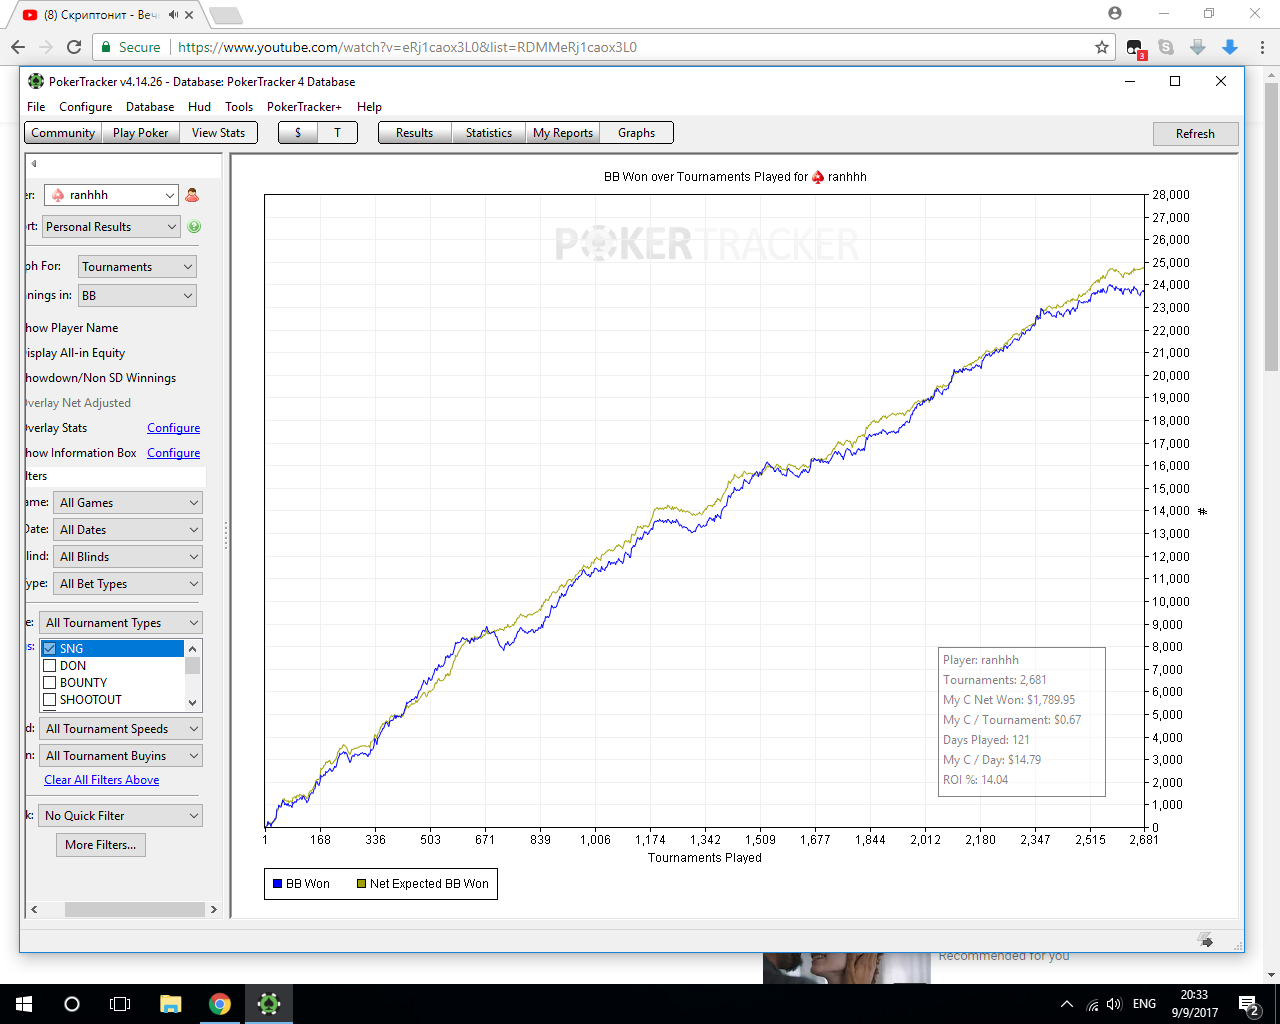Open the Action Center notifications
Viewport: 1280px width, 1024px height.
1249,1004
